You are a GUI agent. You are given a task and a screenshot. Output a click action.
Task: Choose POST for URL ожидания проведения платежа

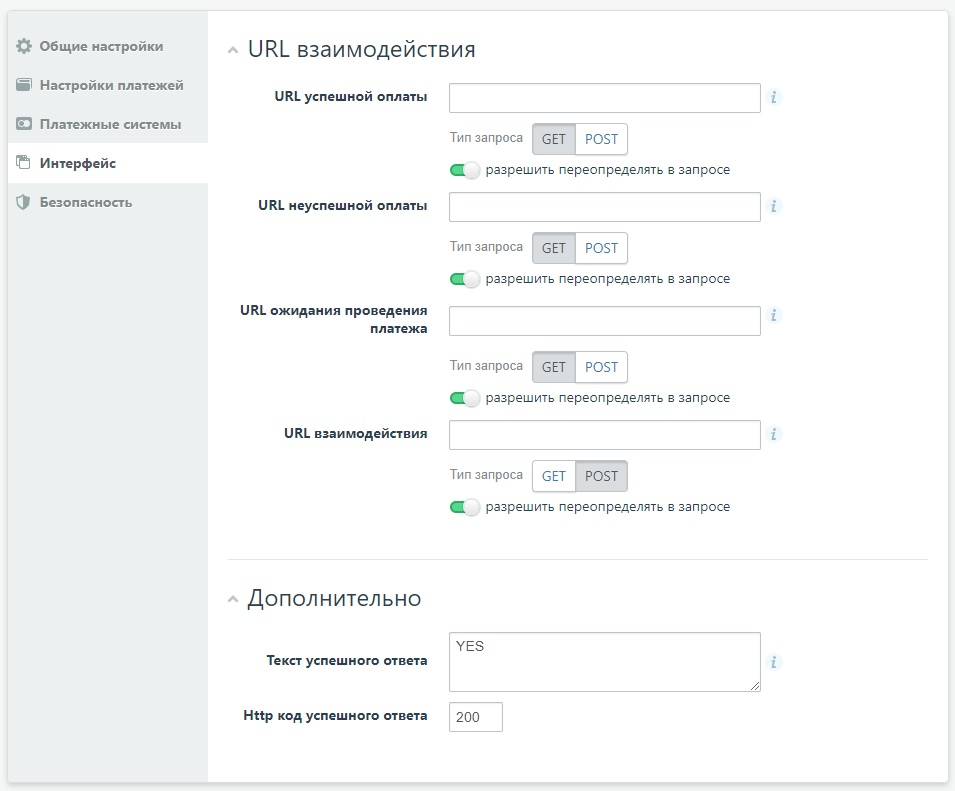pyautogui.click(x=601, y=367)
